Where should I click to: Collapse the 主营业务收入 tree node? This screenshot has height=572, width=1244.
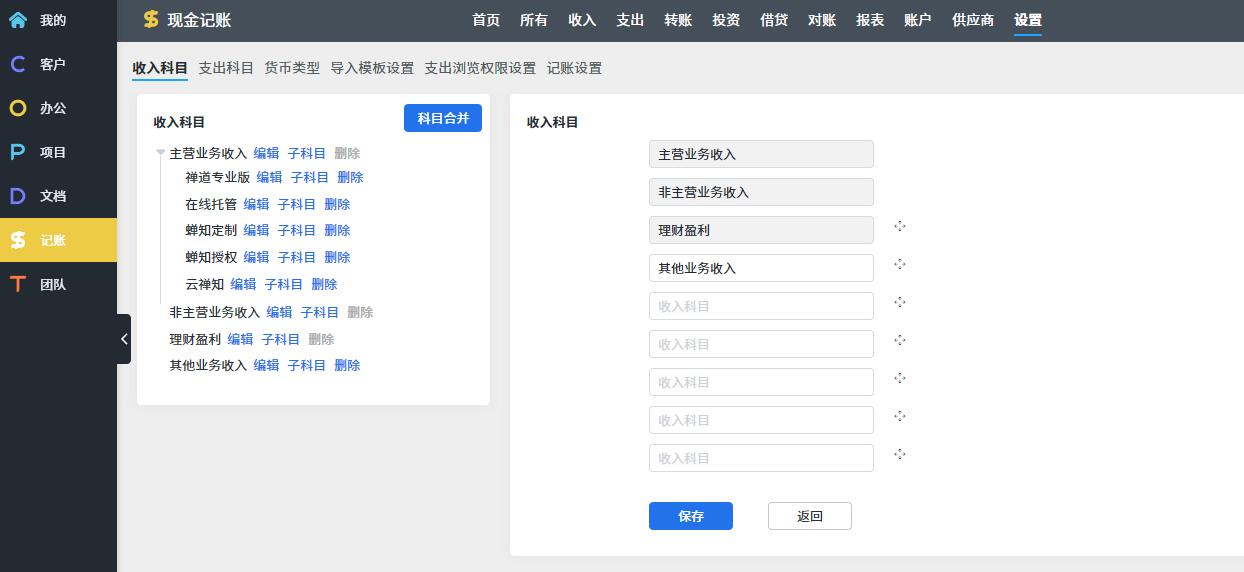click(160, 153)
